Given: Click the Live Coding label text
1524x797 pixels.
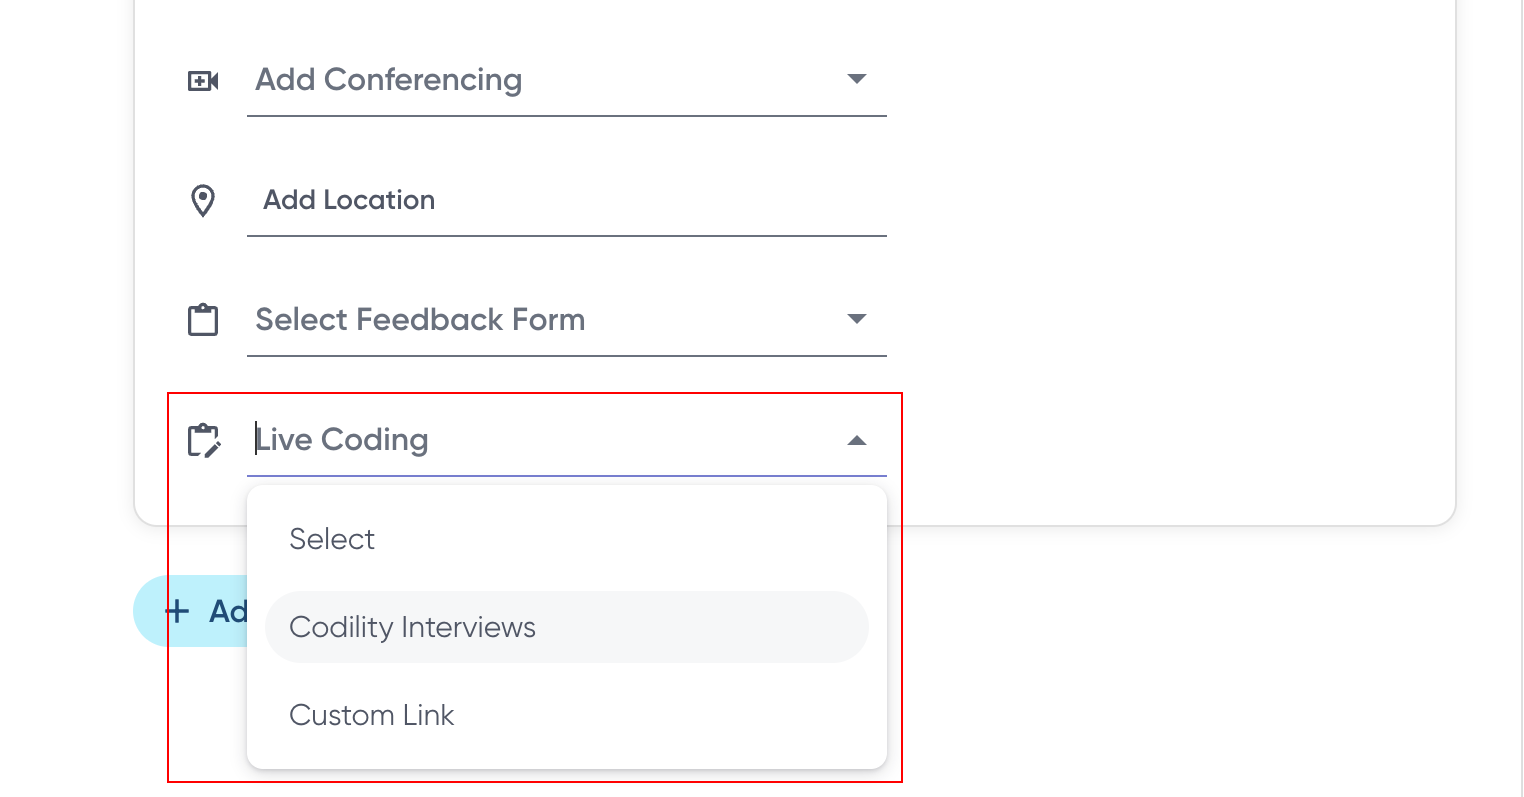Looking at the screenshot, I should [x=342, y=440].
